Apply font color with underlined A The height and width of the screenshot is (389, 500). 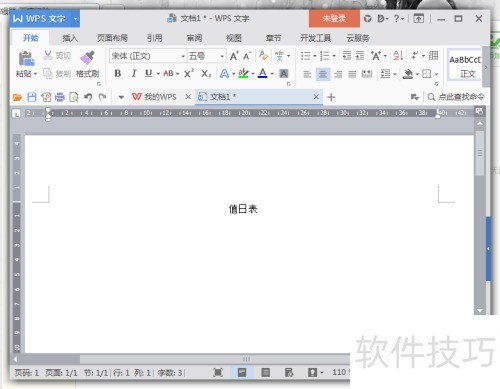click(263, 73)
